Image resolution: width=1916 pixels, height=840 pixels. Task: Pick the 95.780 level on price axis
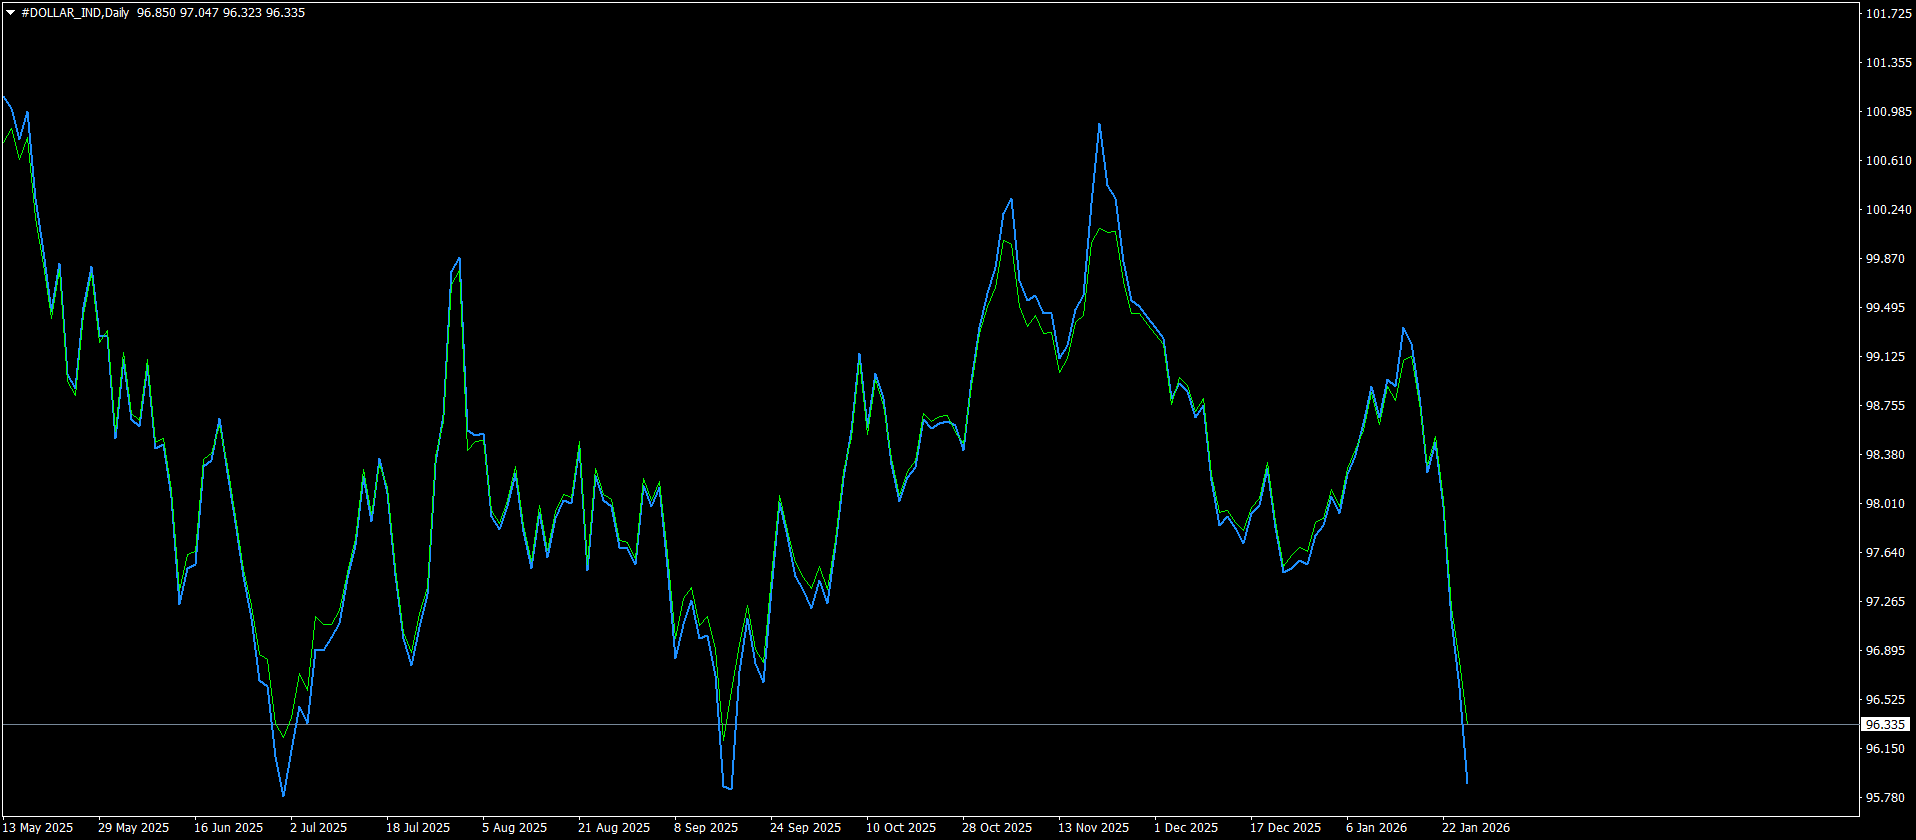click(x=1885, y=797)
